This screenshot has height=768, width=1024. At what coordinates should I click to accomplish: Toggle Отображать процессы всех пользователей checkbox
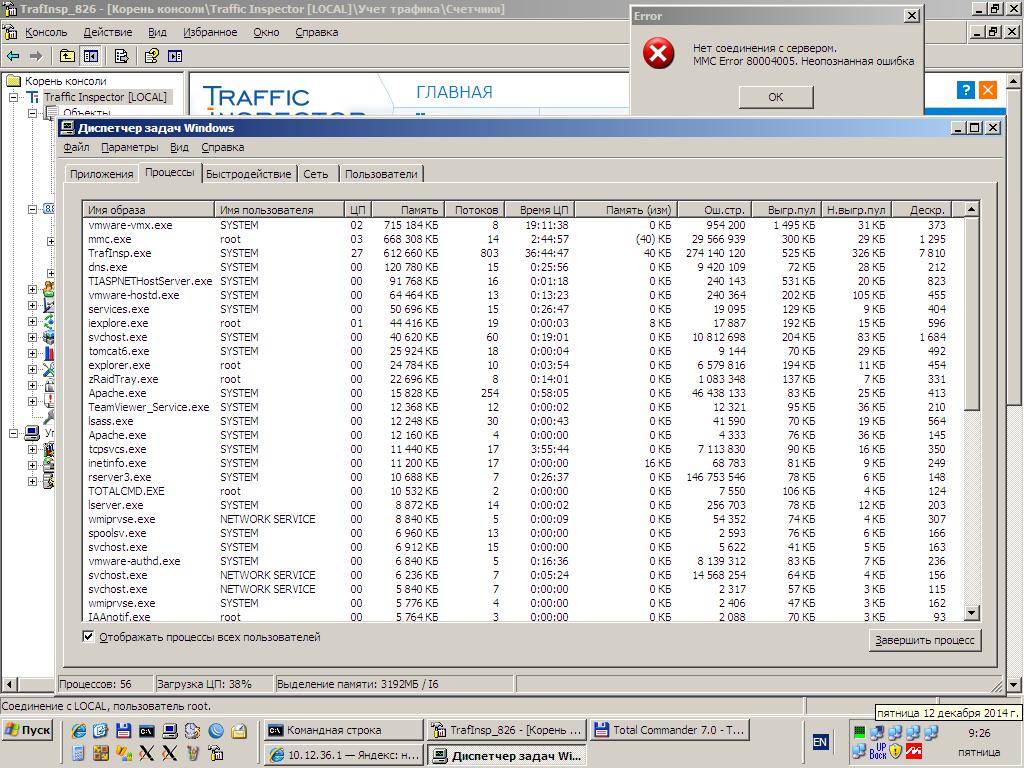[88, 637]
